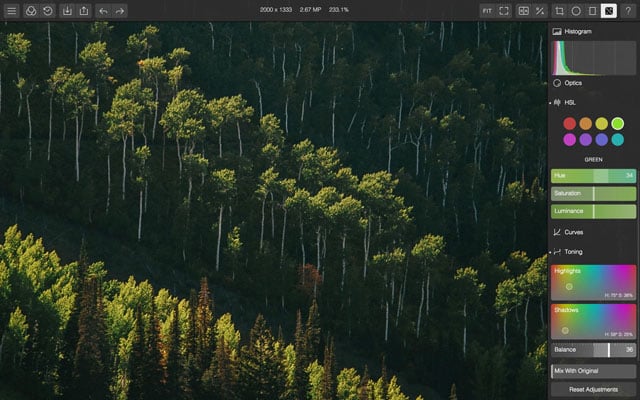Click the import photo icon
640x400 pixels.
tap(67, 11)
